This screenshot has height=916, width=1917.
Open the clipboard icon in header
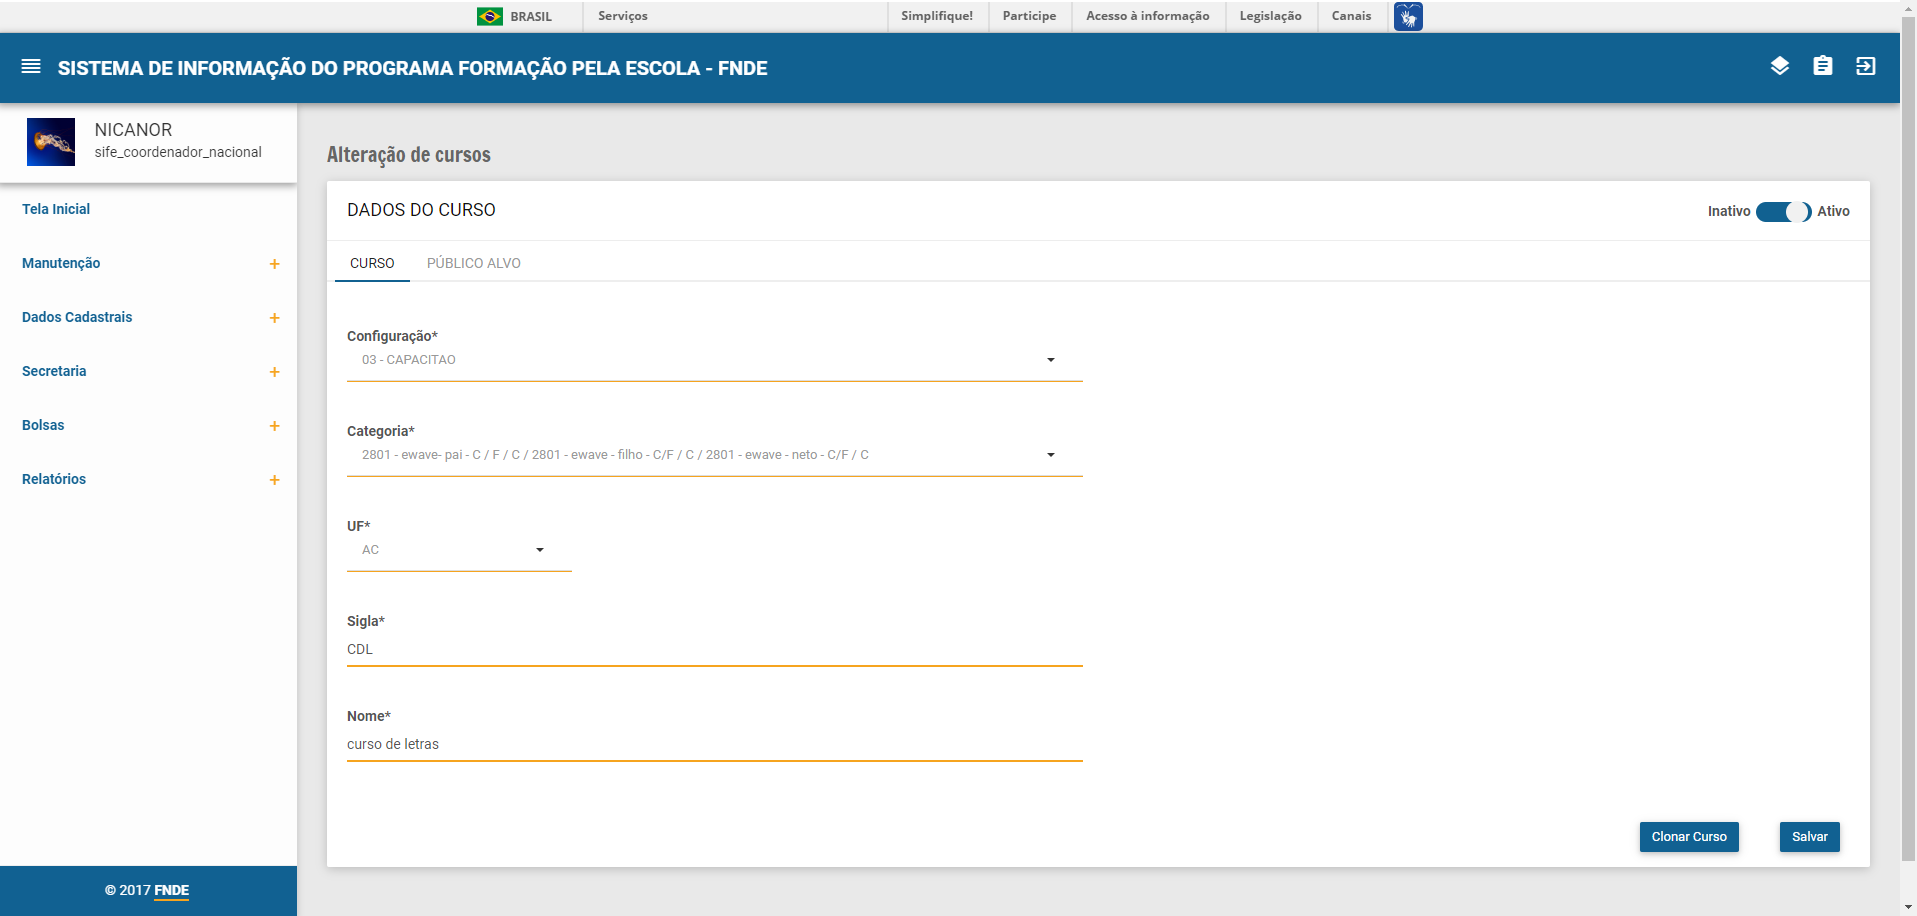(x=1822, y=66)
